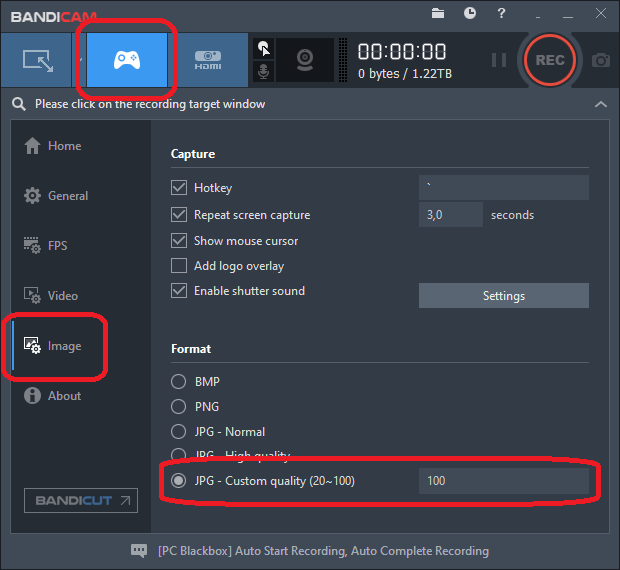Disable the Hotkey checkbox

pos(179,188)
